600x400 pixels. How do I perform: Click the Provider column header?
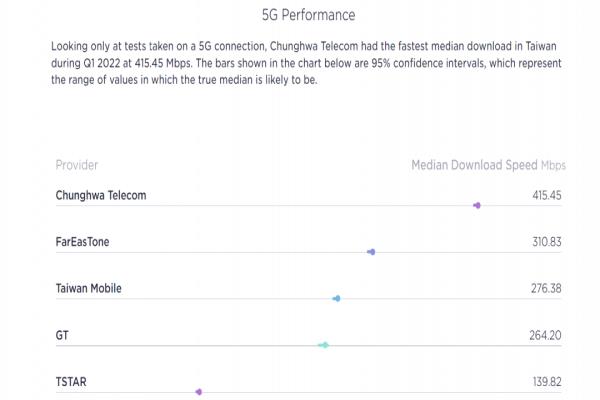point(77,165)
